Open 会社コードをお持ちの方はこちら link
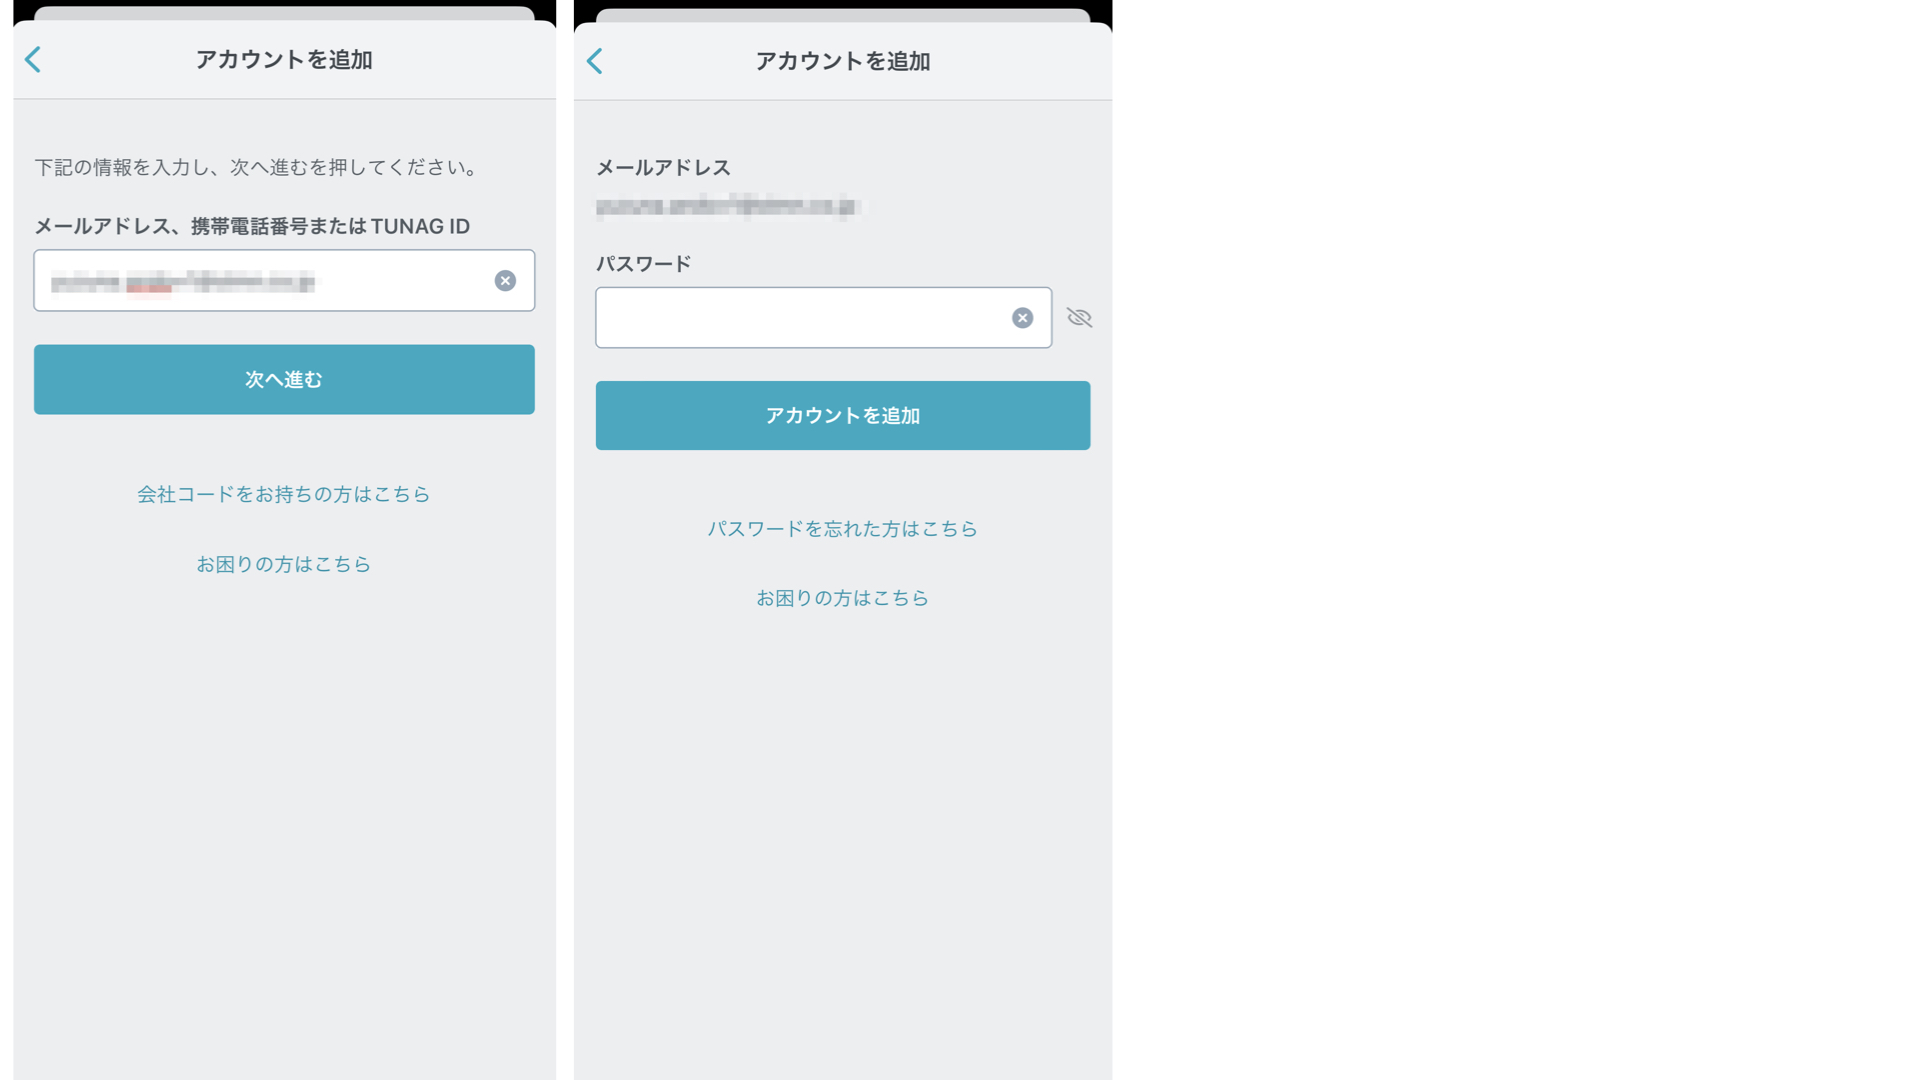1920x1080 pixels. tap(284, 494)
